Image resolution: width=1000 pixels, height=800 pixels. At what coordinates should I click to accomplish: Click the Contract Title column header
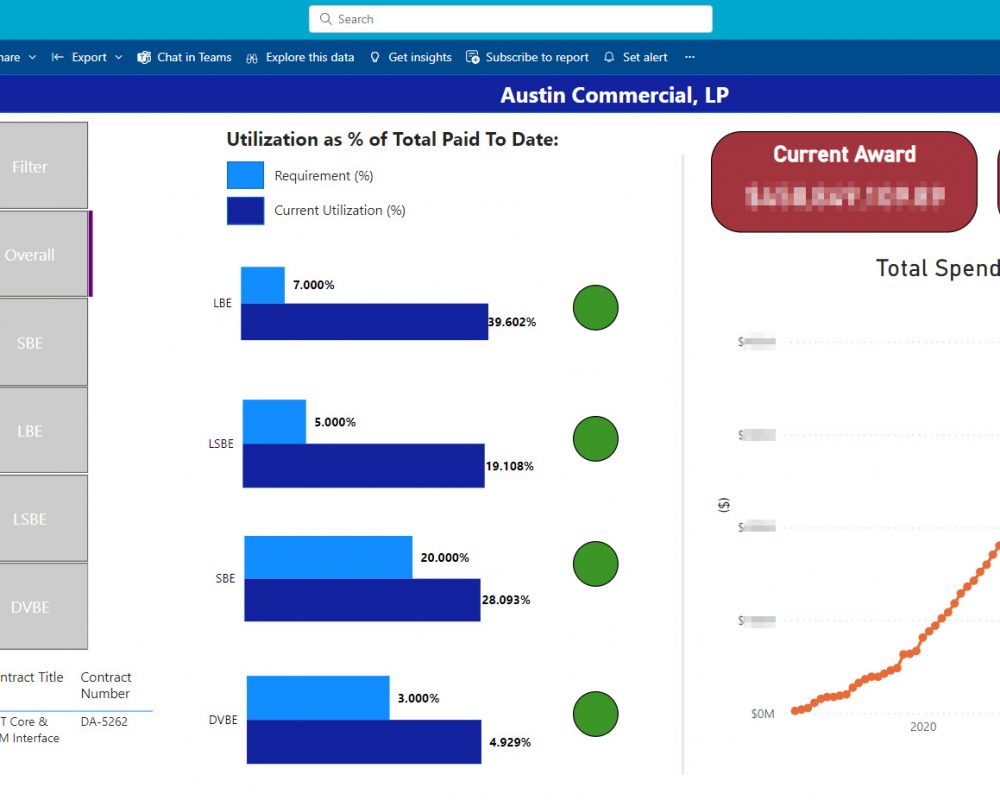(x=31, y=677)
